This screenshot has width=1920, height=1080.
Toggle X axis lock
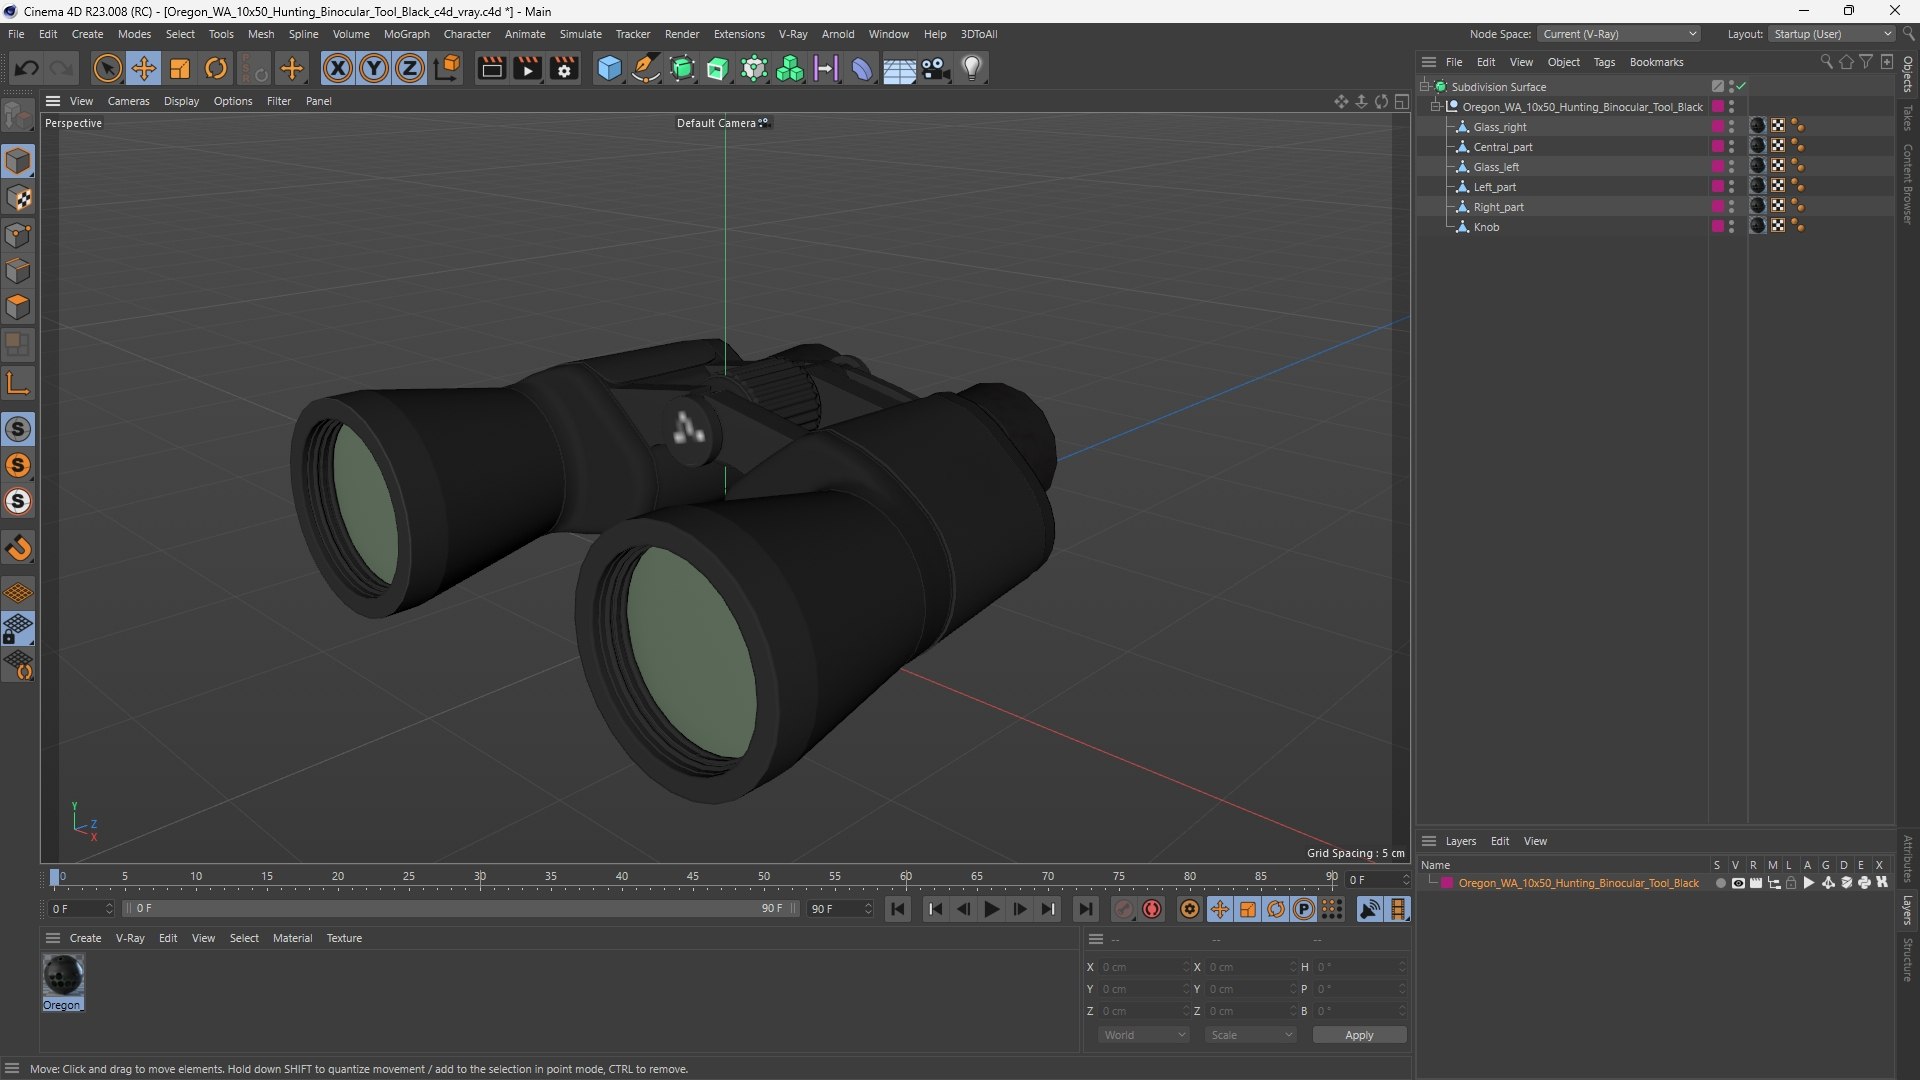point(338,68)
